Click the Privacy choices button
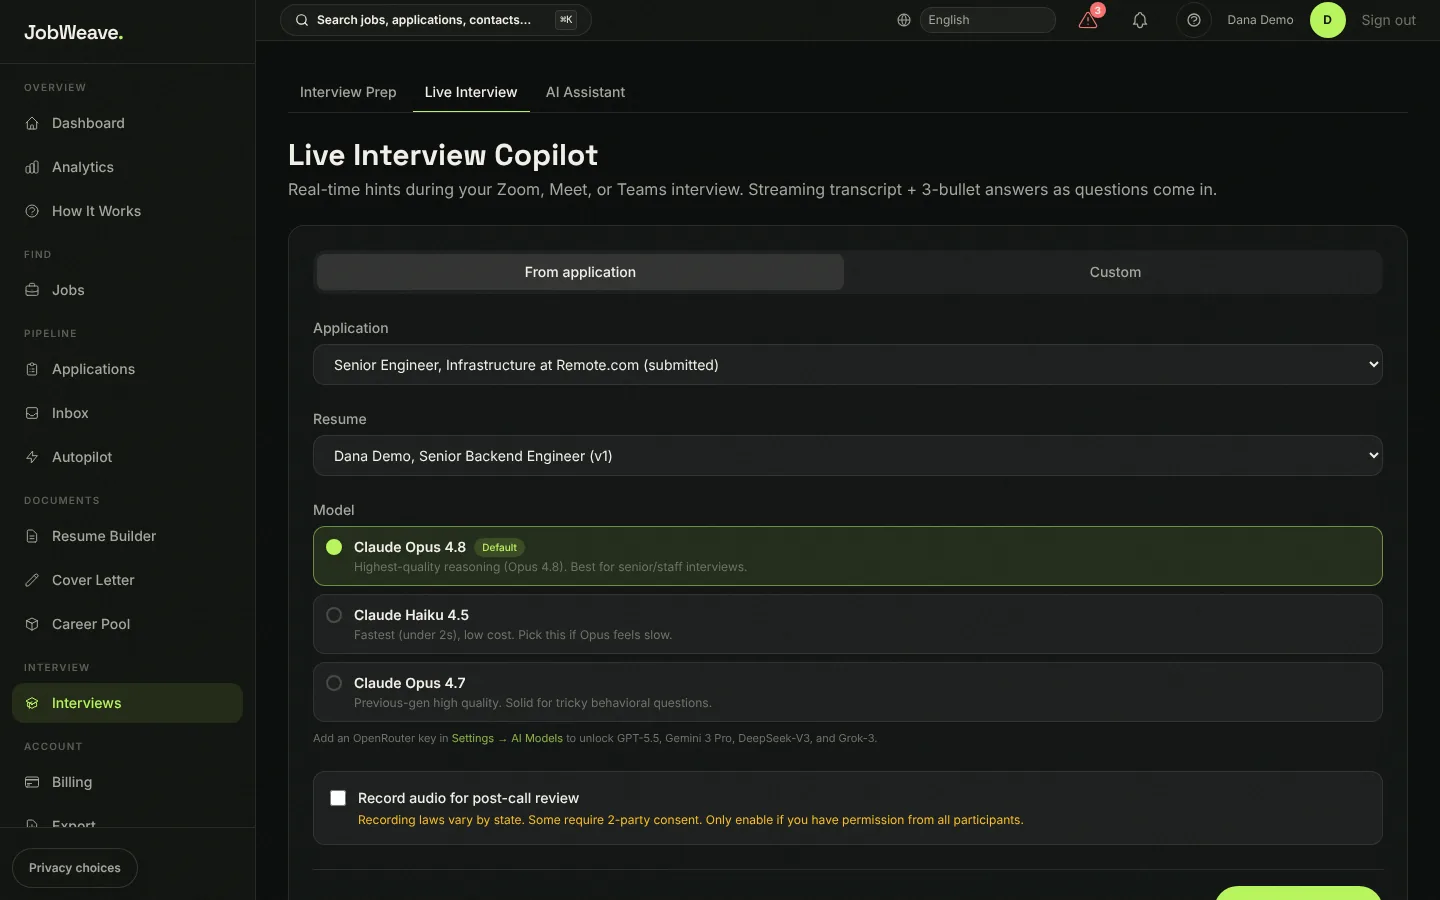The image size is (1440, 900). tap(75, 868)
